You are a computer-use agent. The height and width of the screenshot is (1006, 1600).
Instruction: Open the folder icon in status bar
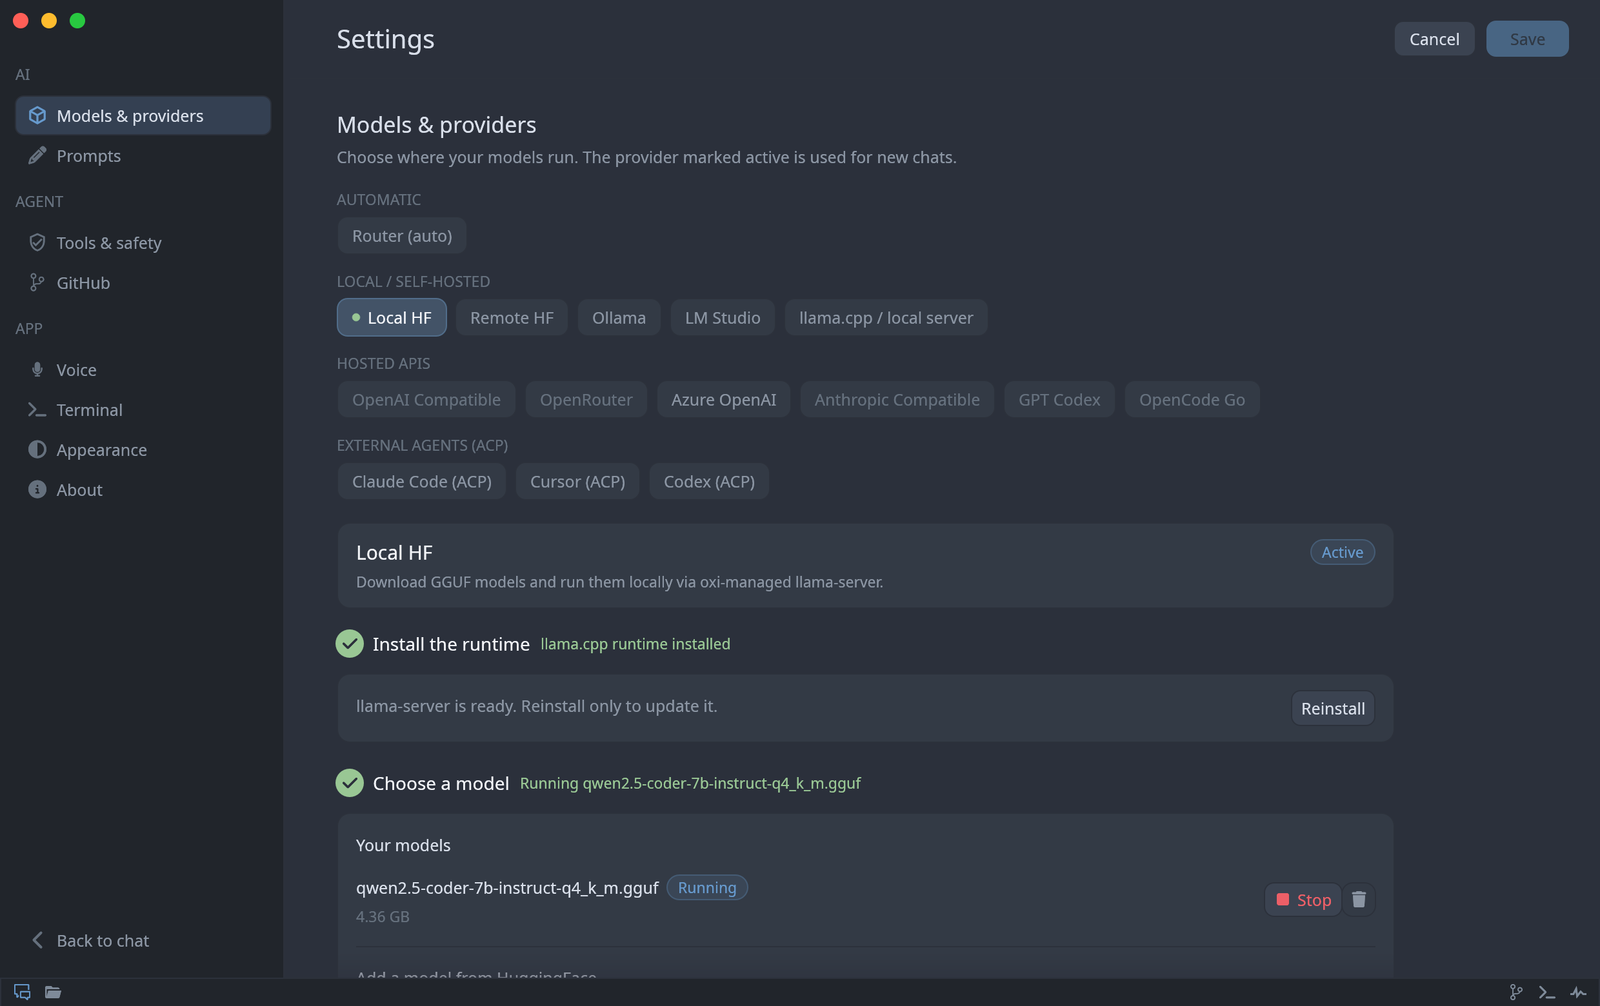pos(53,992)
